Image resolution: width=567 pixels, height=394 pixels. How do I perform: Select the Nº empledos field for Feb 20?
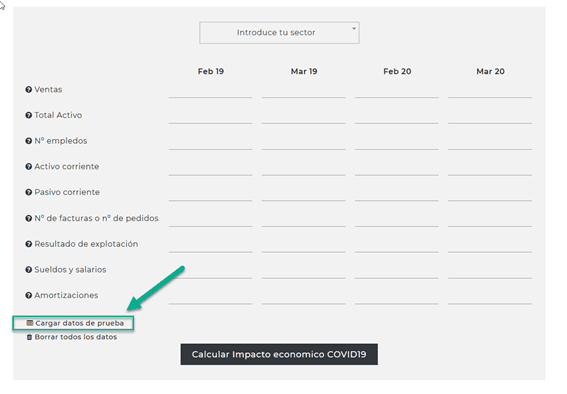click(x=397, y=142)
